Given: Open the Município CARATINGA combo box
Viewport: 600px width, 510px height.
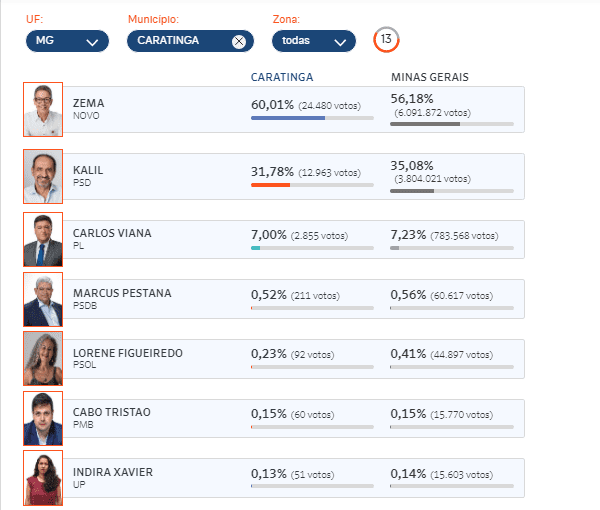Looking at the screenshot, I should [x=180, y=41].
